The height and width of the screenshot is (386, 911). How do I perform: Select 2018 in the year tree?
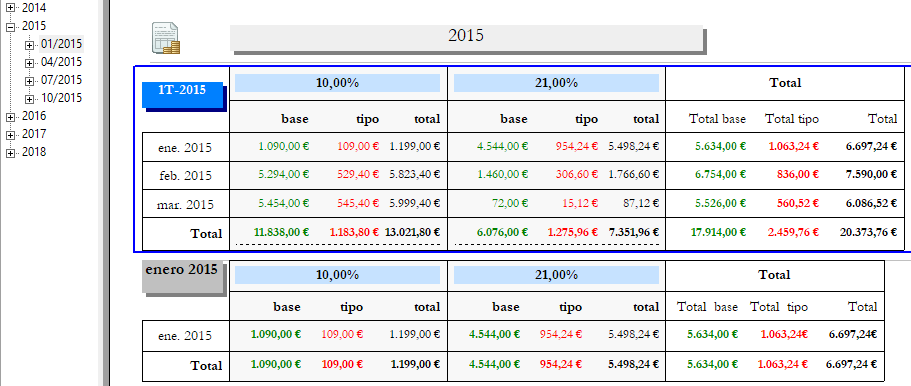coord(34,152)
